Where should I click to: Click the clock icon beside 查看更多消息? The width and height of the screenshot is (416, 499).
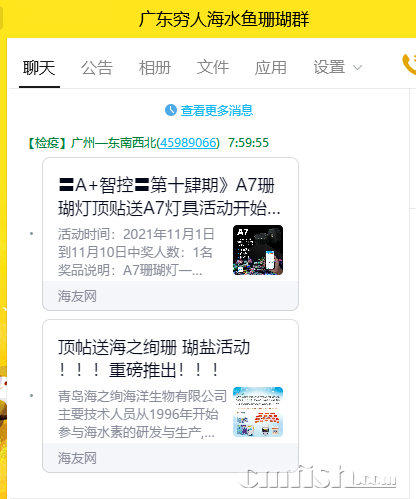tap(171, 110)
